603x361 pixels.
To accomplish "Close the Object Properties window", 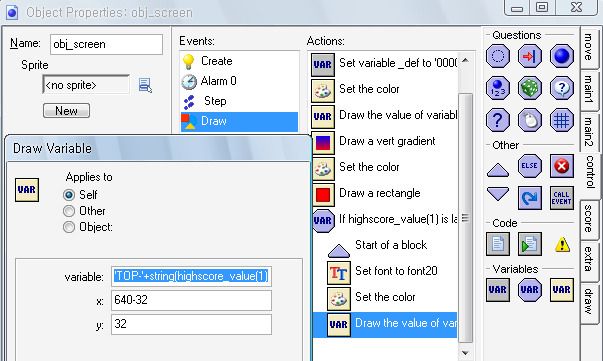I will (x=576, y=7).
